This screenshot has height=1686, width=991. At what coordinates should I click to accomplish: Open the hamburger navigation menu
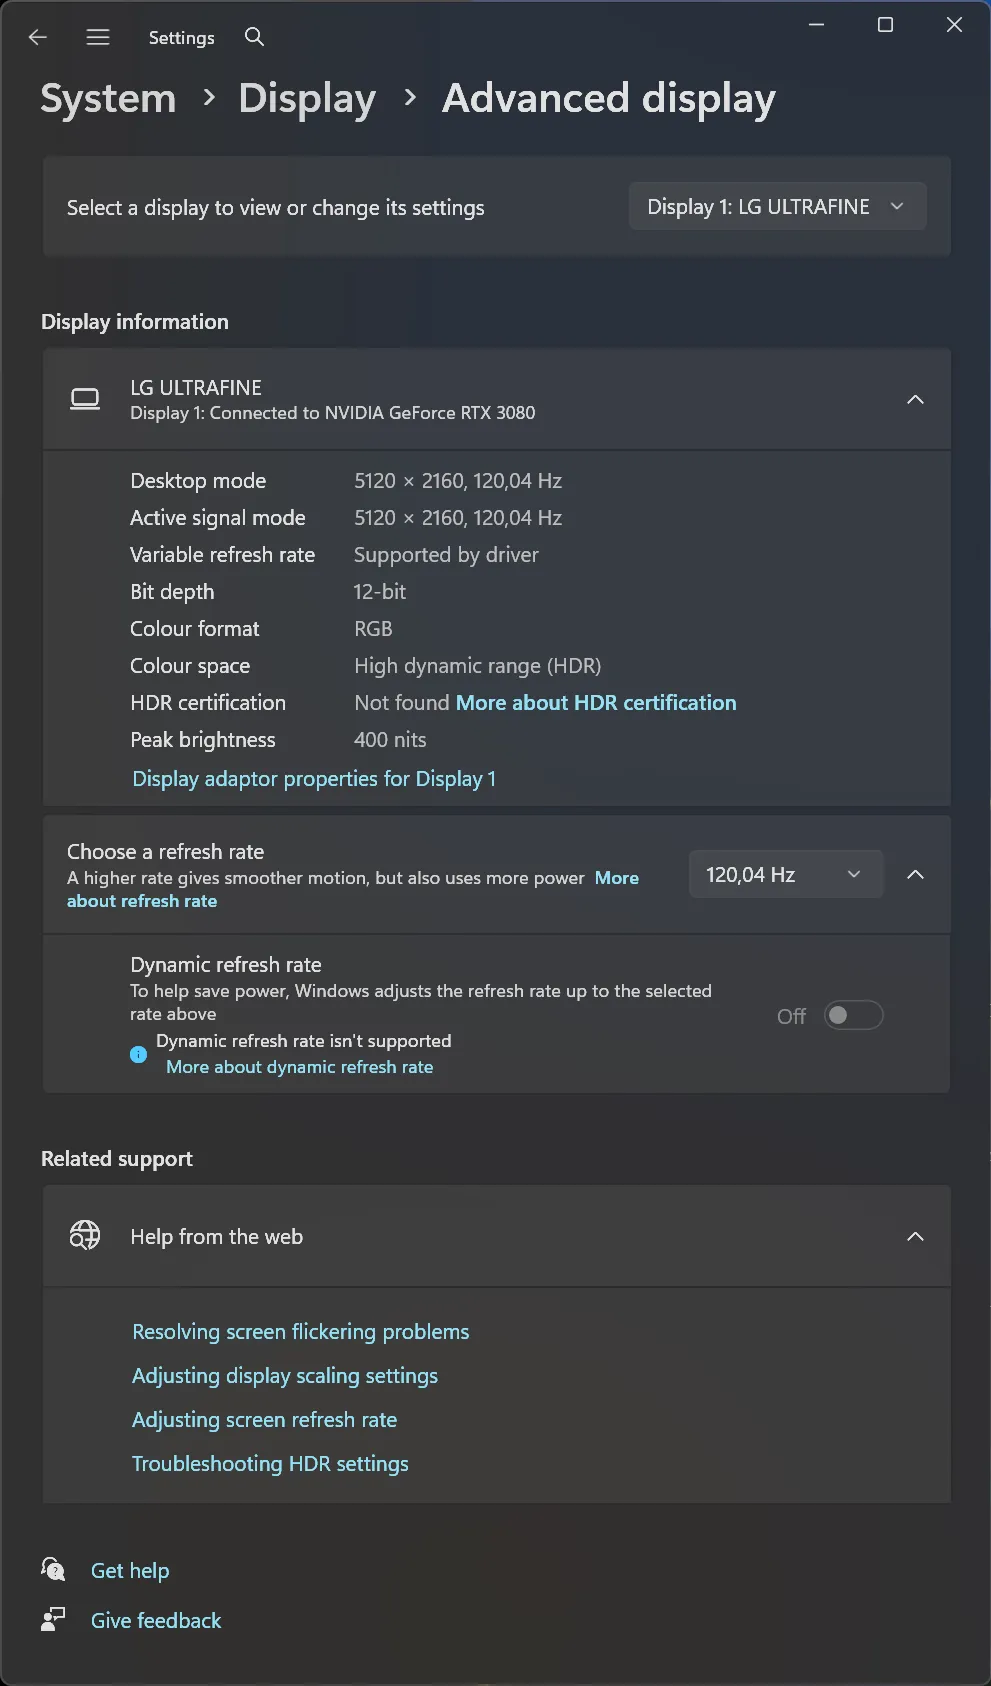98,37
